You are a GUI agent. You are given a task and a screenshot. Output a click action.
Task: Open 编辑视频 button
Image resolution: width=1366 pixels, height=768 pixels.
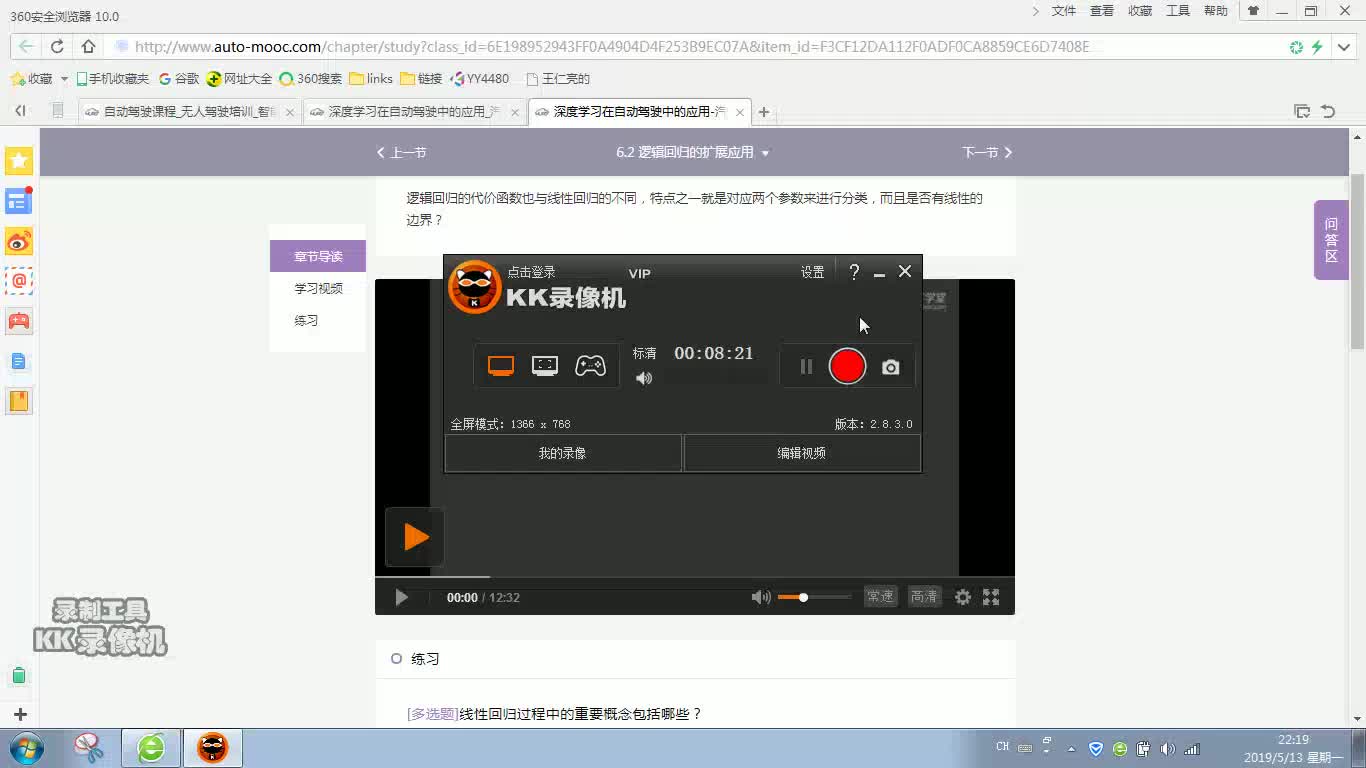(x=802, y=453)
